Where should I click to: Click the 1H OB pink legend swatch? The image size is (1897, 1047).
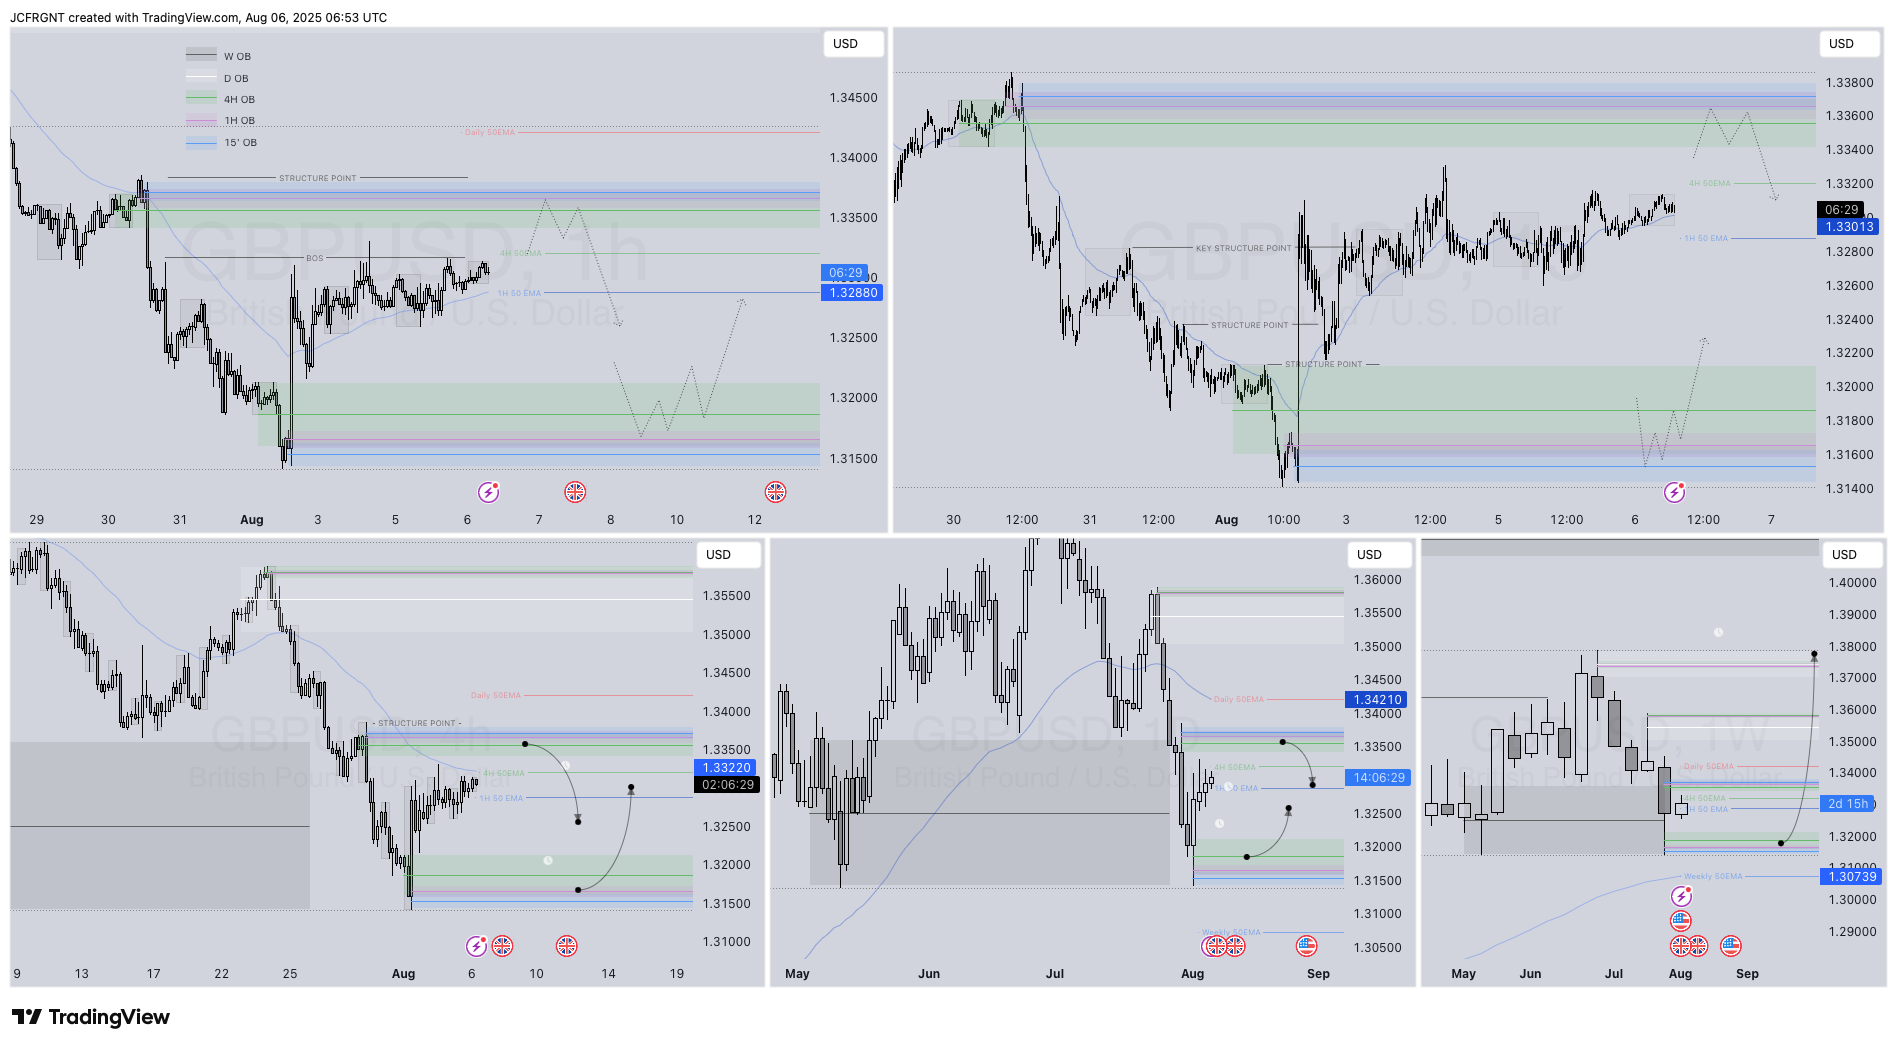(201, 120)
